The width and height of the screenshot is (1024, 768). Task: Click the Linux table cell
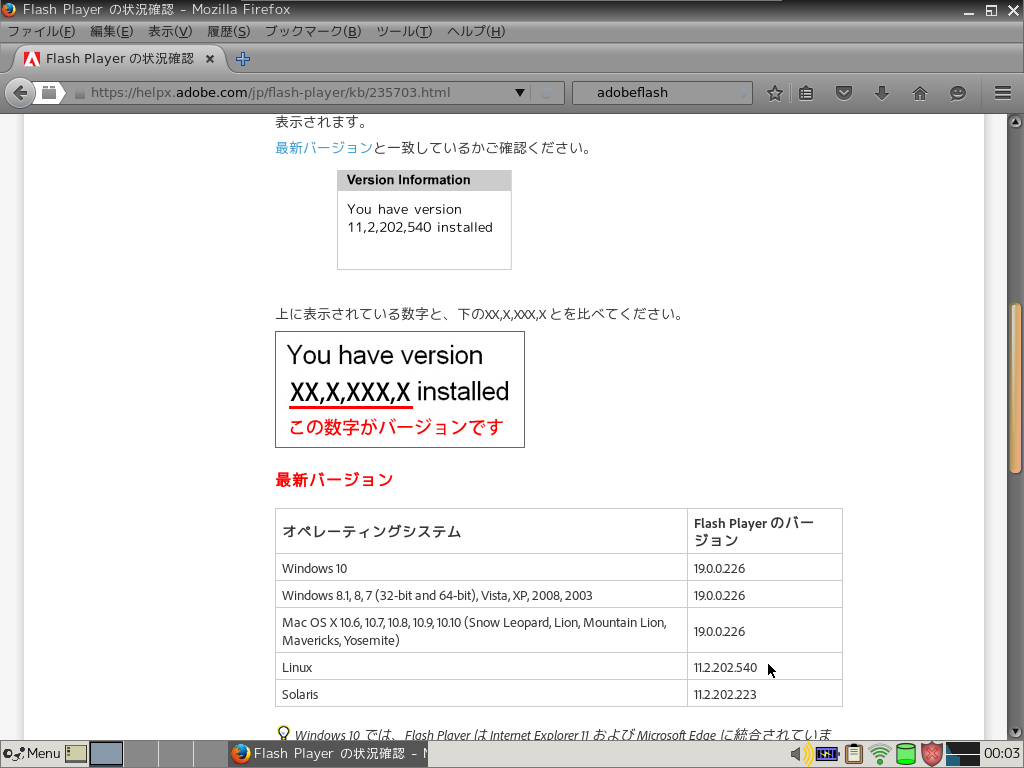[x=481, y=667]
